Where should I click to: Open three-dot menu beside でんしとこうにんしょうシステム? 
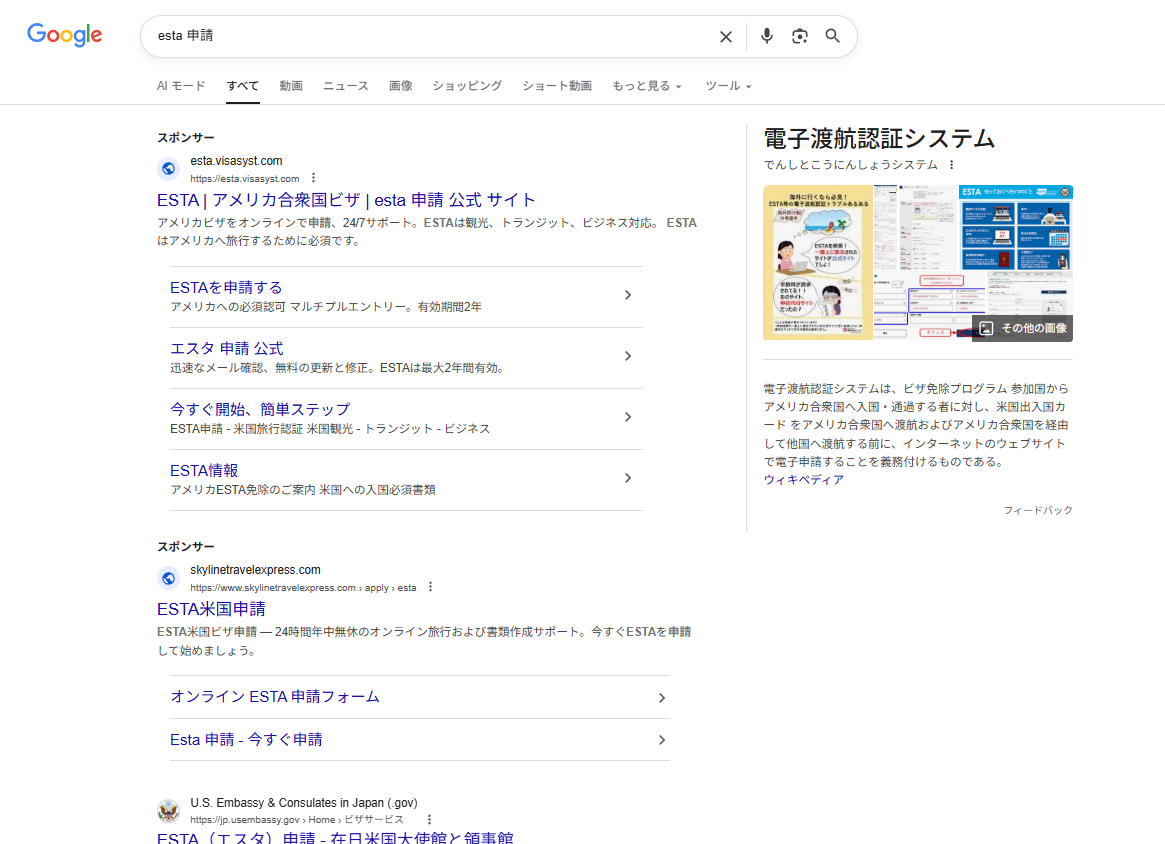click(x=951, y=165)
